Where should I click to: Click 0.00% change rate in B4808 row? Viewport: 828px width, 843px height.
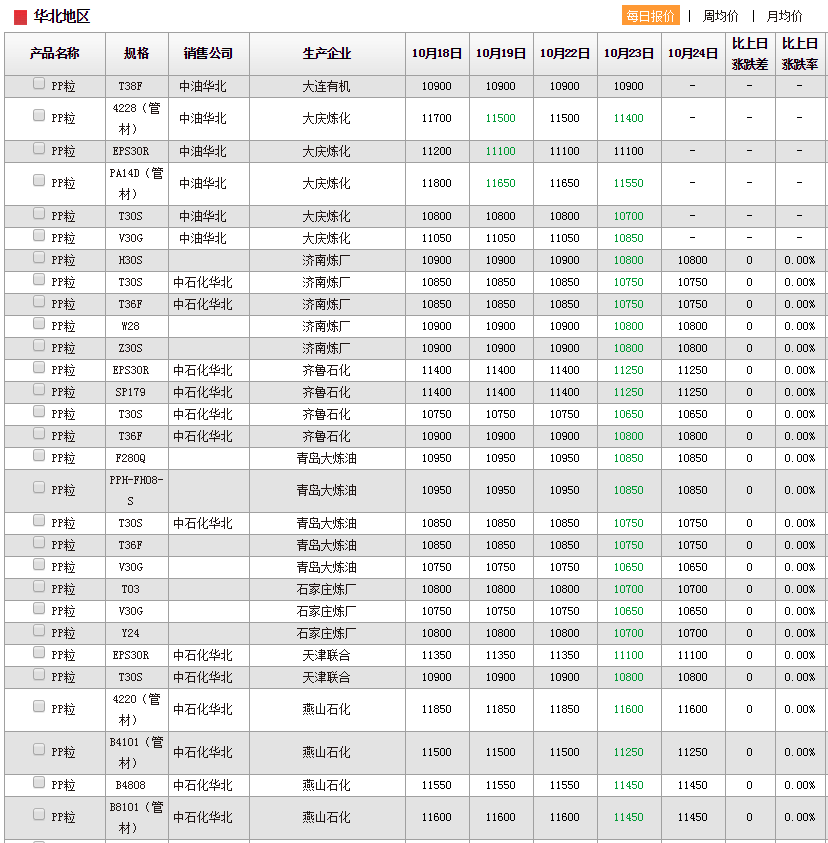pos(800,785)
